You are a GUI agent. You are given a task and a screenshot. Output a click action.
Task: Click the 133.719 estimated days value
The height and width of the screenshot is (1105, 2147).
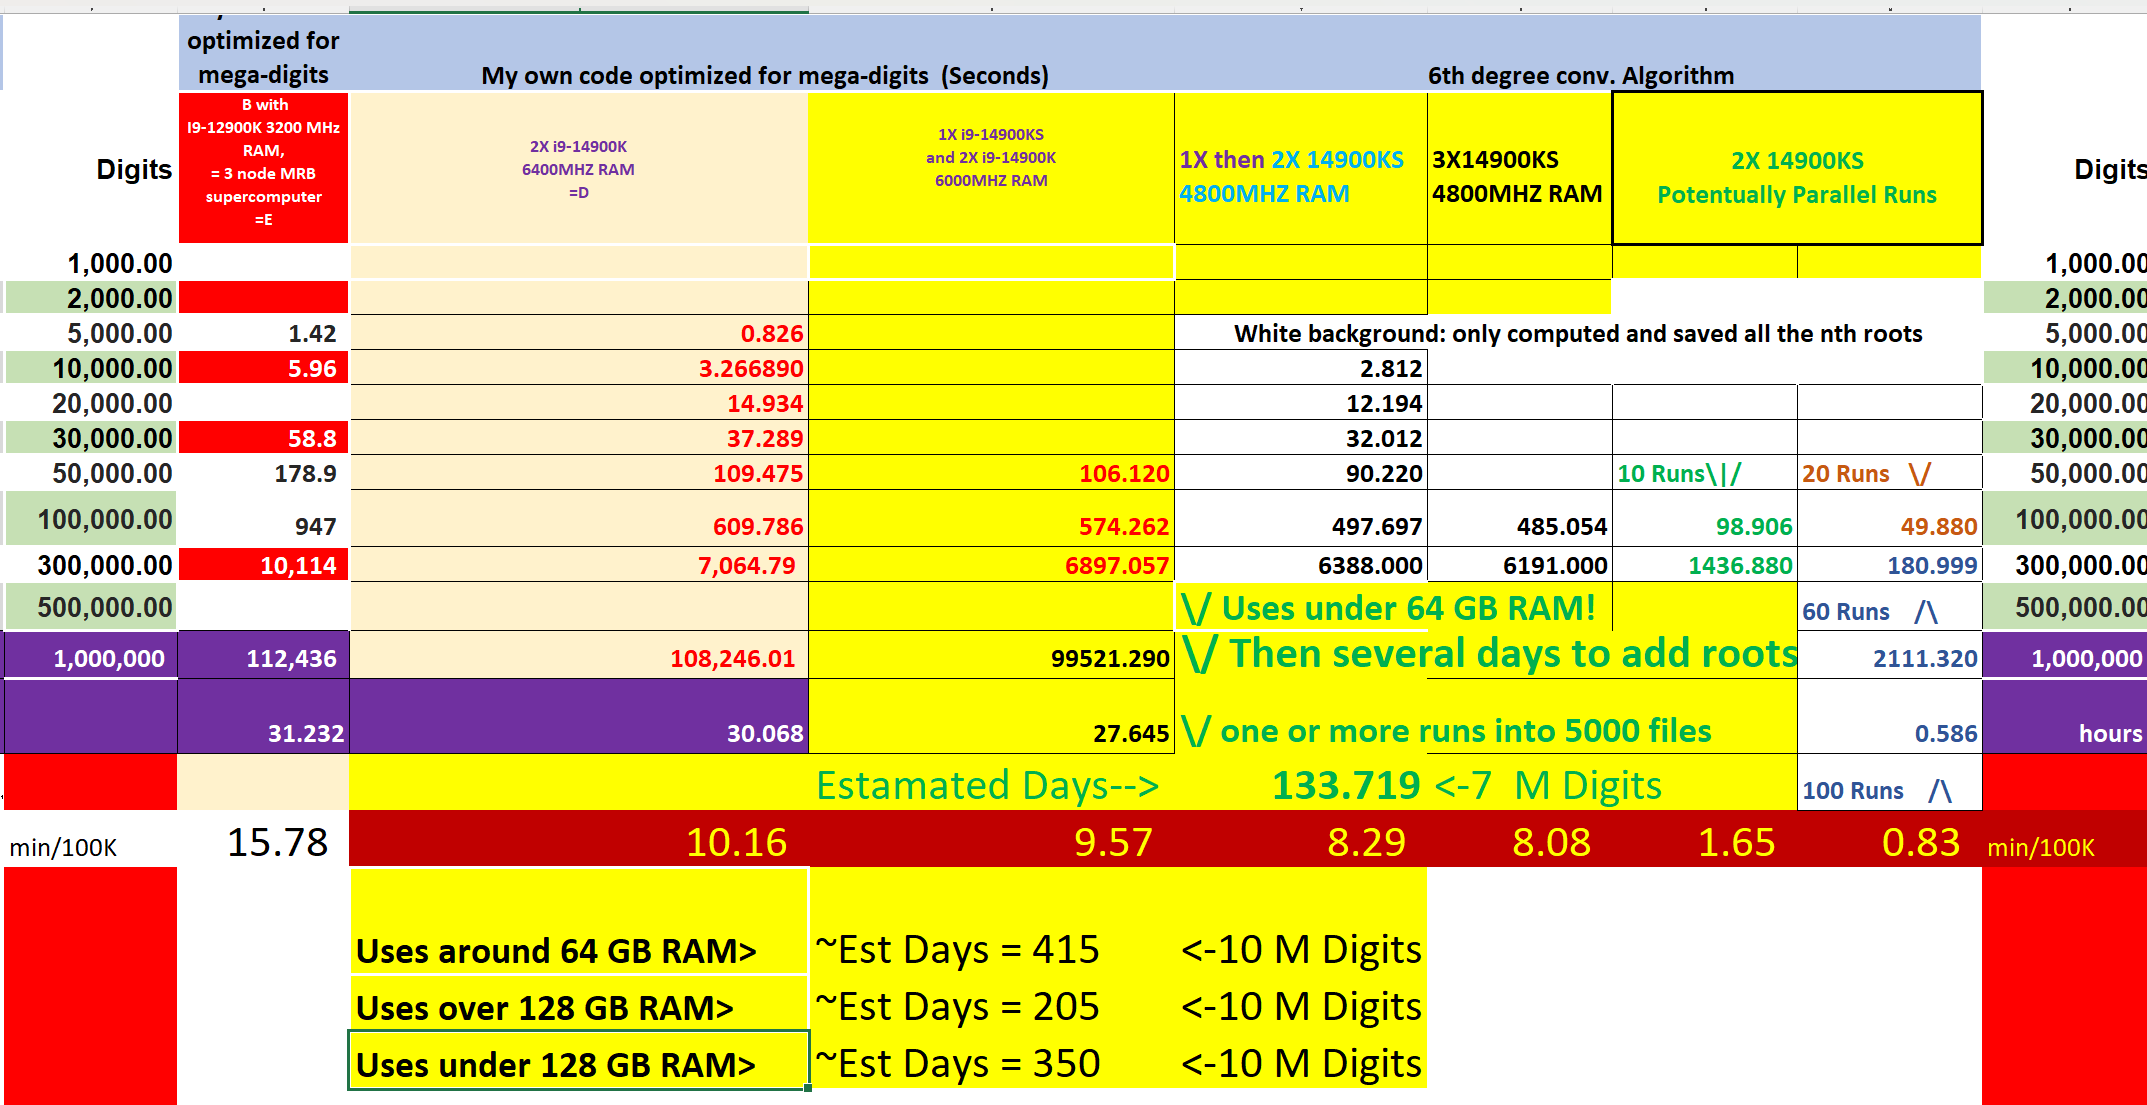(x=1345, y=786)
